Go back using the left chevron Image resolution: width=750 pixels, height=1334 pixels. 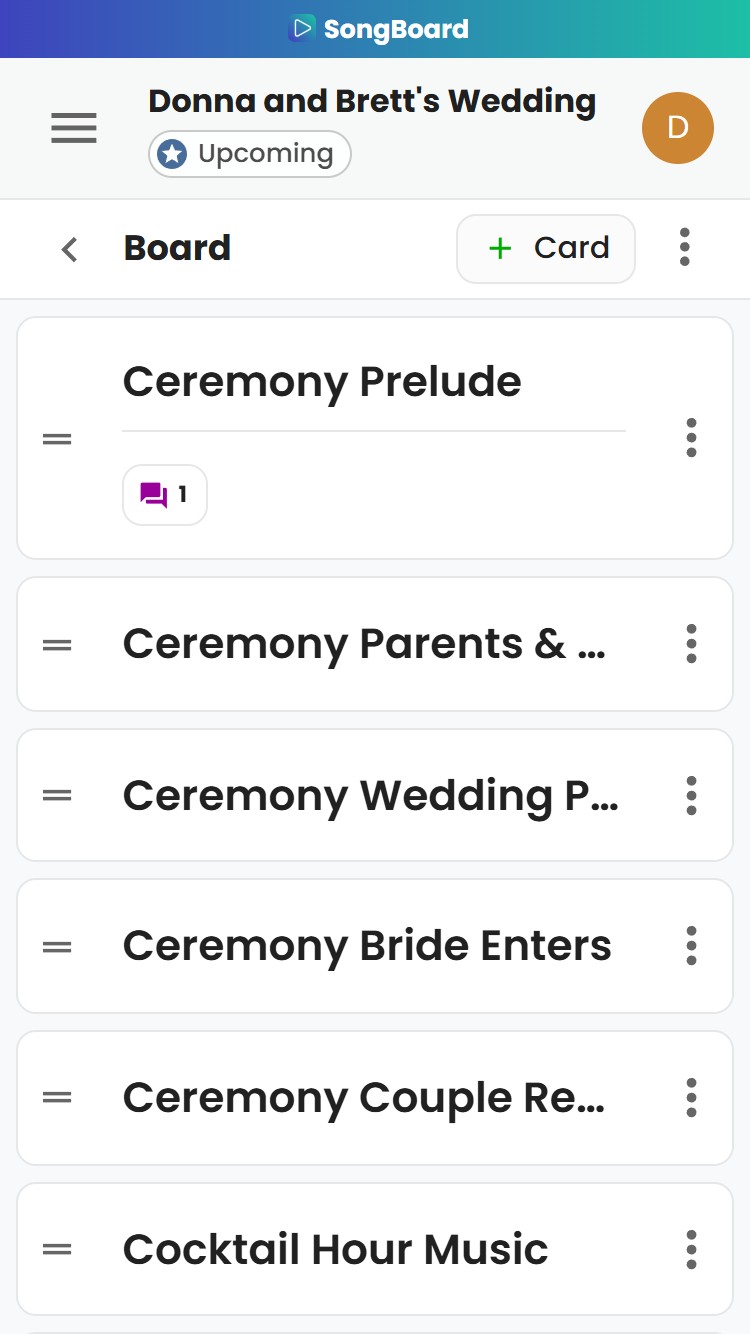[x=69, y=249]
